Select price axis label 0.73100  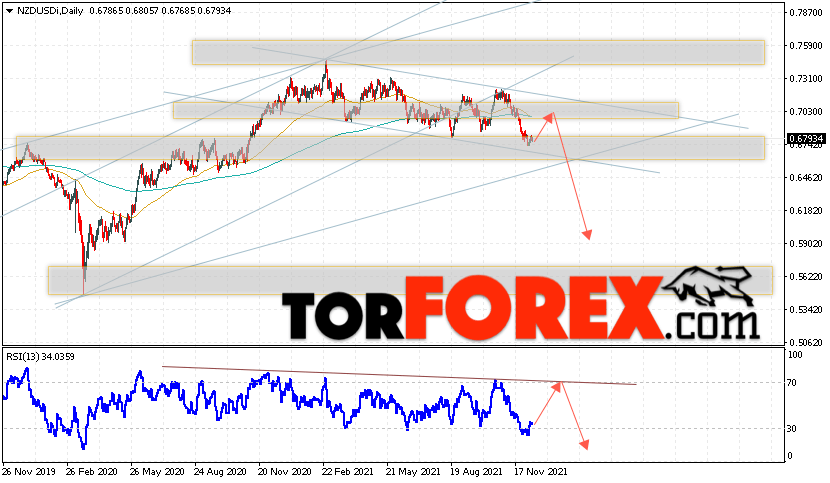pos(806,79)
